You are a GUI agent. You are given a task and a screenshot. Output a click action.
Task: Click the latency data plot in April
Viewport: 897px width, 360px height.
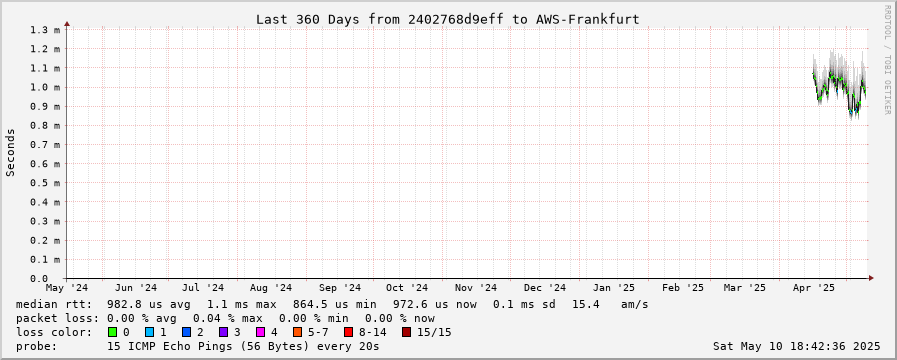pyautogui.click(x=839, y=85)
